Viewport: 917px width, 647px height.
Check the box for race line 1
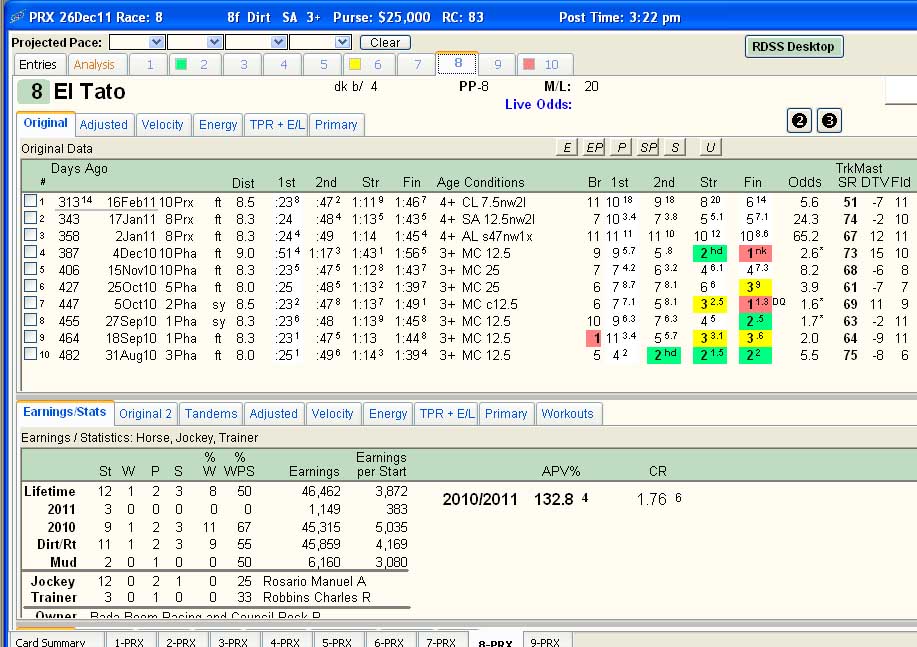30,201
